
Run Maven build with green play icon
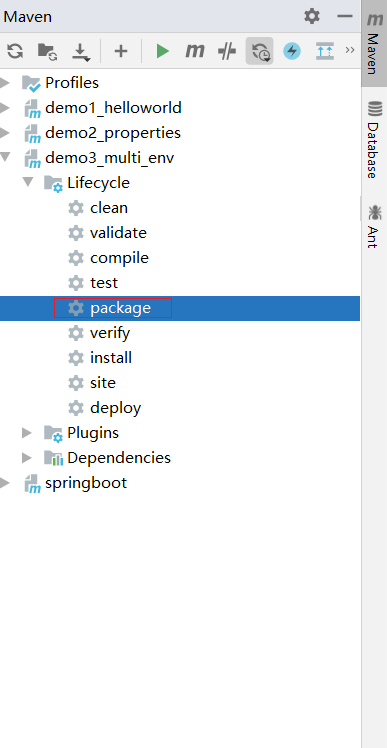coord(163,51)
